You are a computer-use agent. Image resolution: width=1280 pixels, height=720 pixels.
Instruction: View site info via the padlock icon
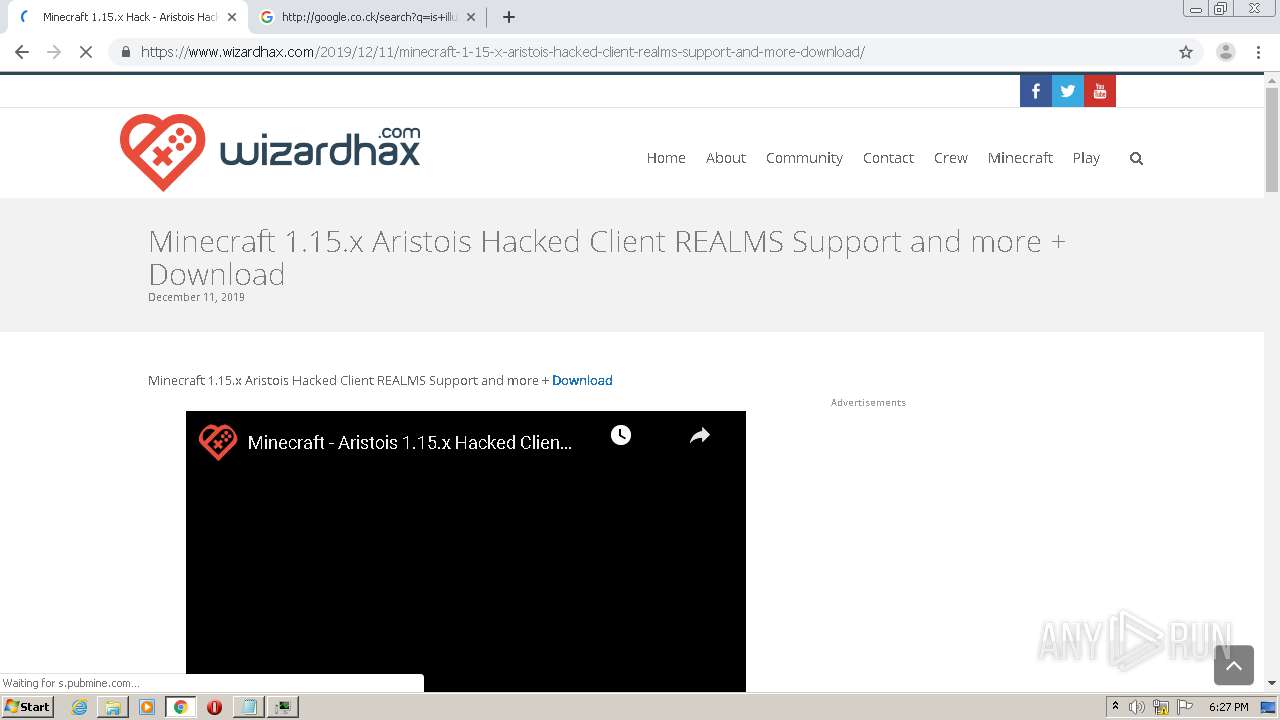tap(126, 52)
